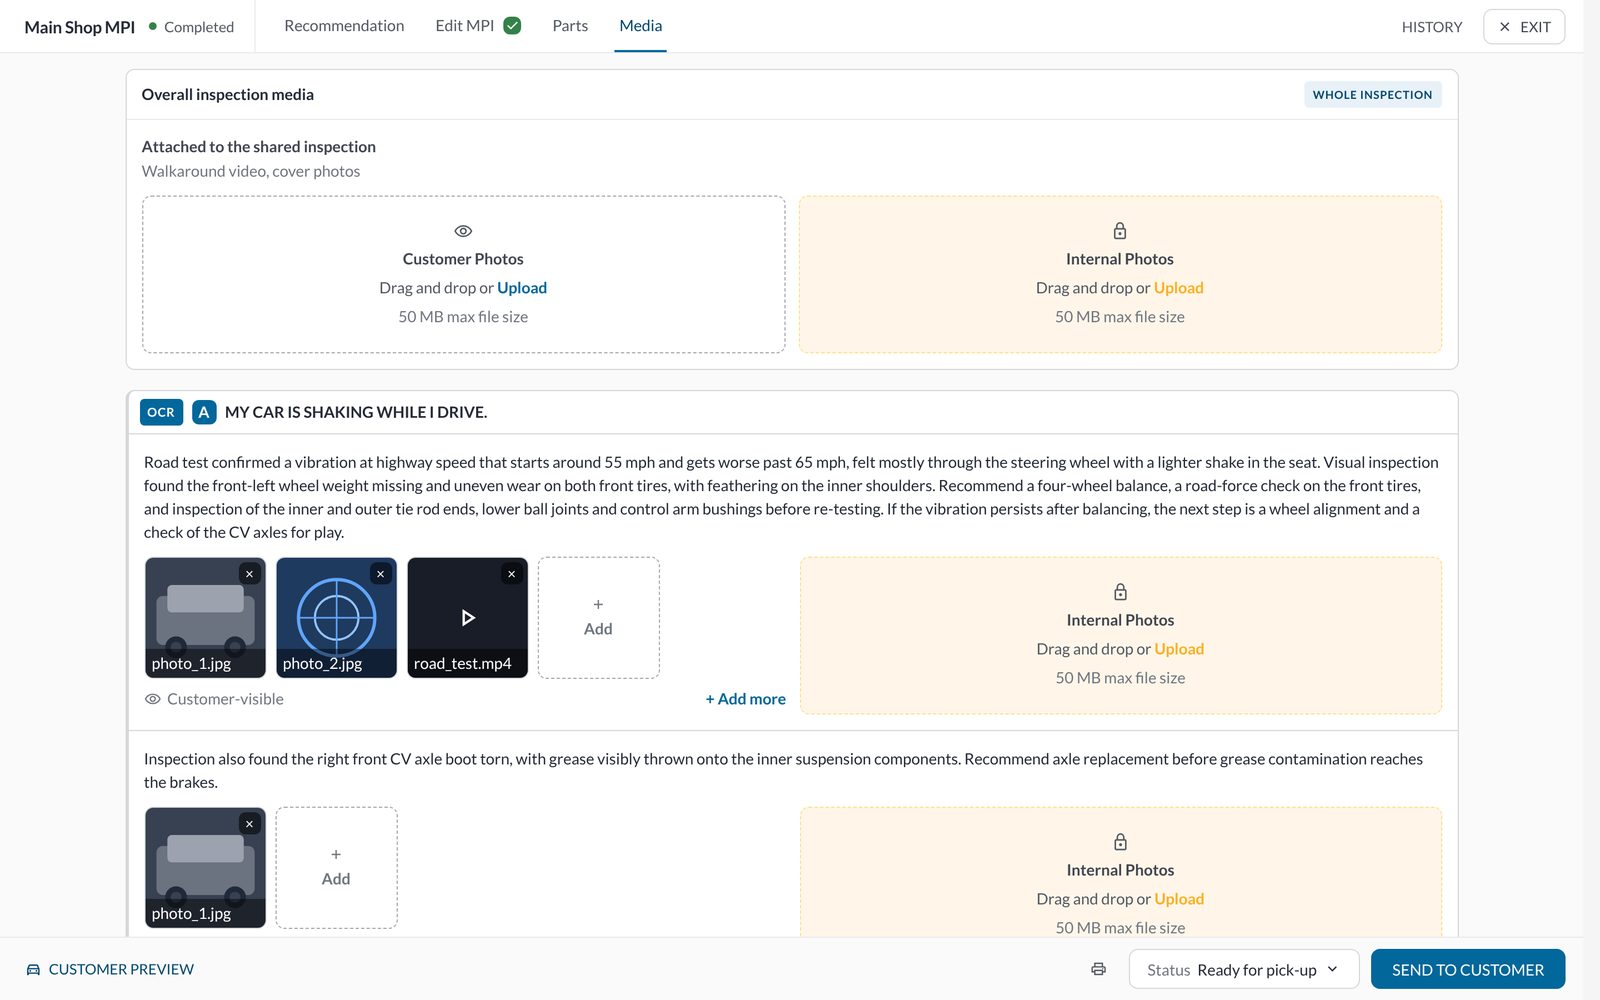1600x1000 pixels.
Task: Click the green checkmark beside Edit MPI
Action: tap(512, 26)
